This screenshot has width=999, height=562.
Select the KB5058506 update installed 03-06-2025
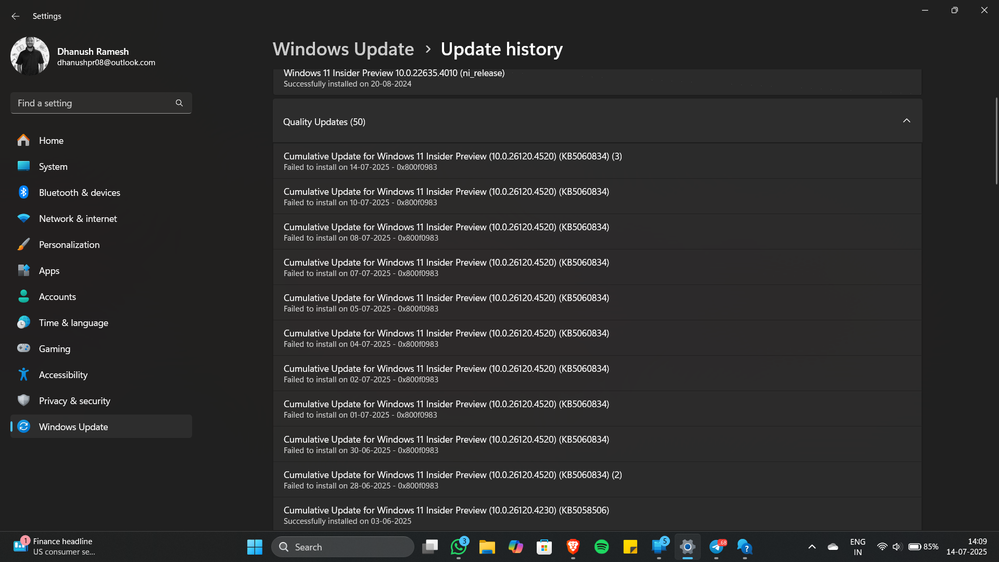[597, 514]
